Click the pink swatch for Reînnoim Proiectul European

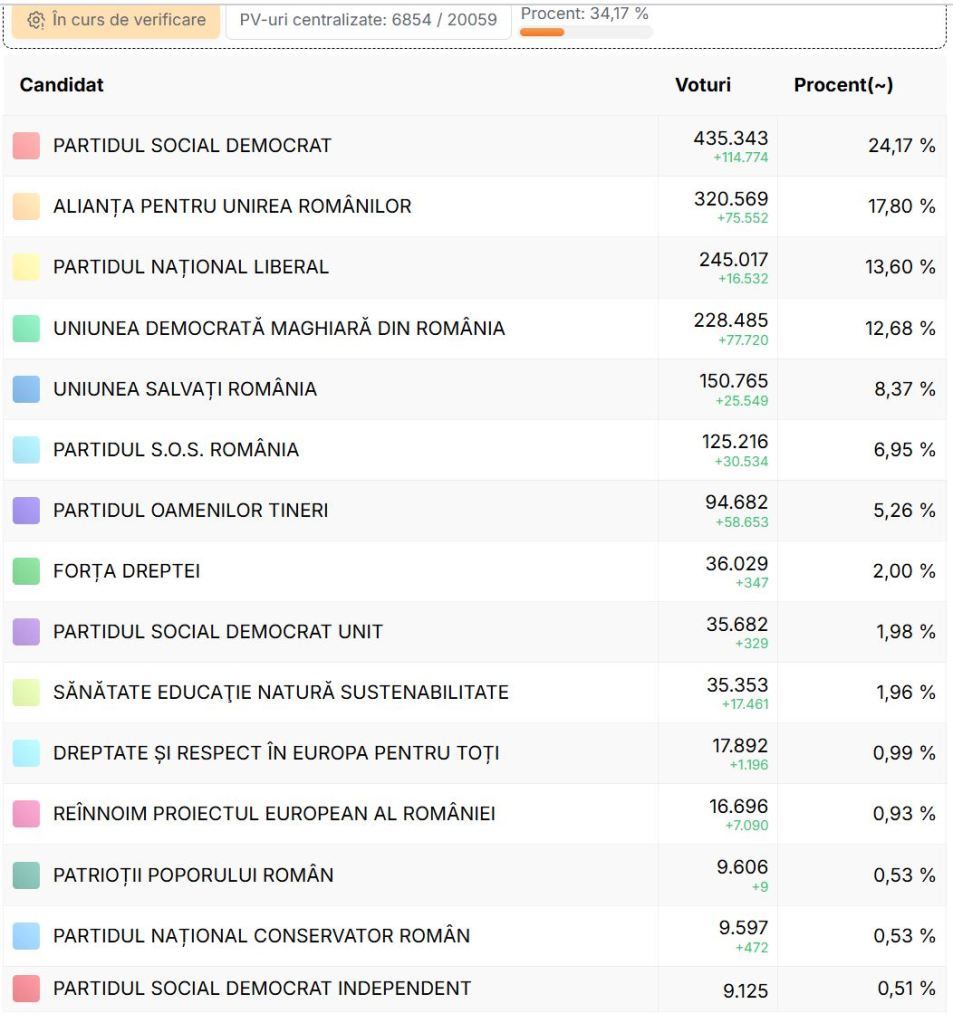pyautogui.click(x=26, y=814)
